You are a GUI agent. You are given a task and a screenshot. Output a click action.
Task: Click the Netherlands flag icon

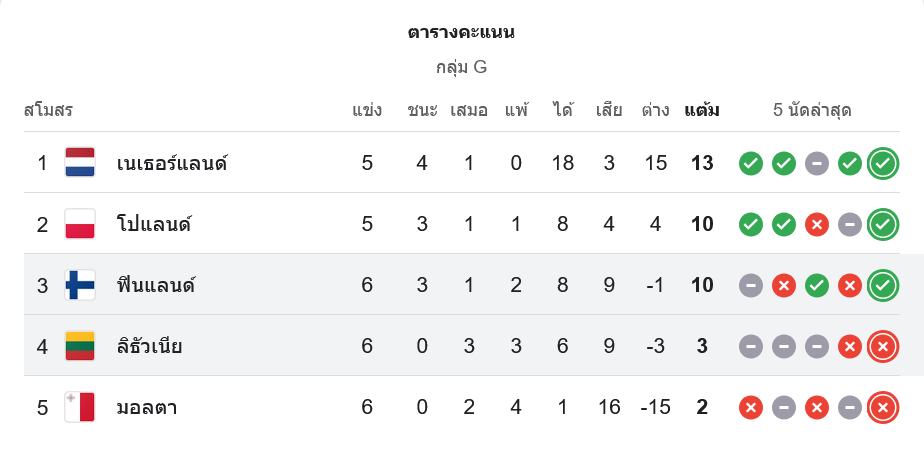click(80, 163)
